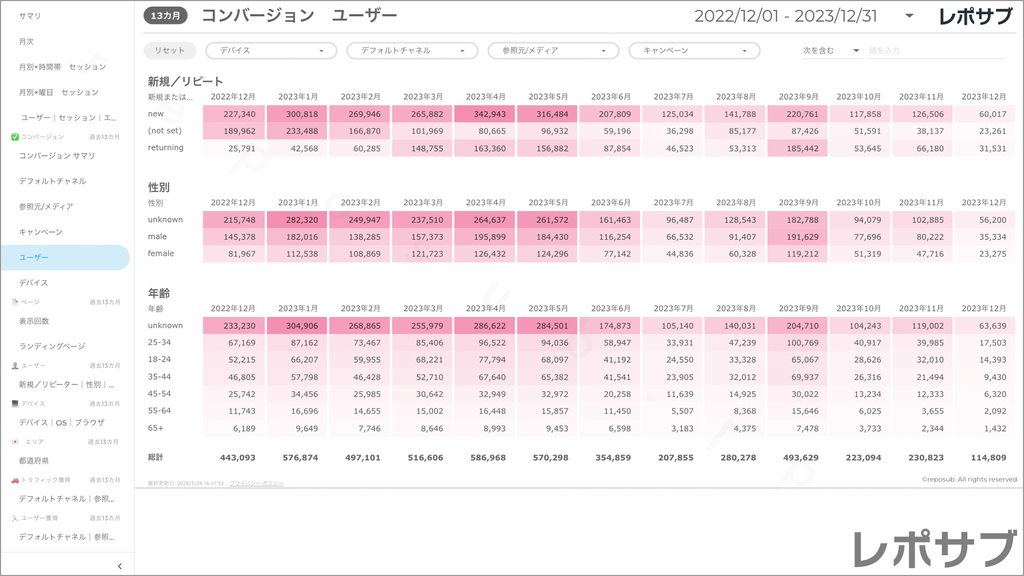
Task: Collapse the sidebar with the left chevron
Action: tap(120, 566)
